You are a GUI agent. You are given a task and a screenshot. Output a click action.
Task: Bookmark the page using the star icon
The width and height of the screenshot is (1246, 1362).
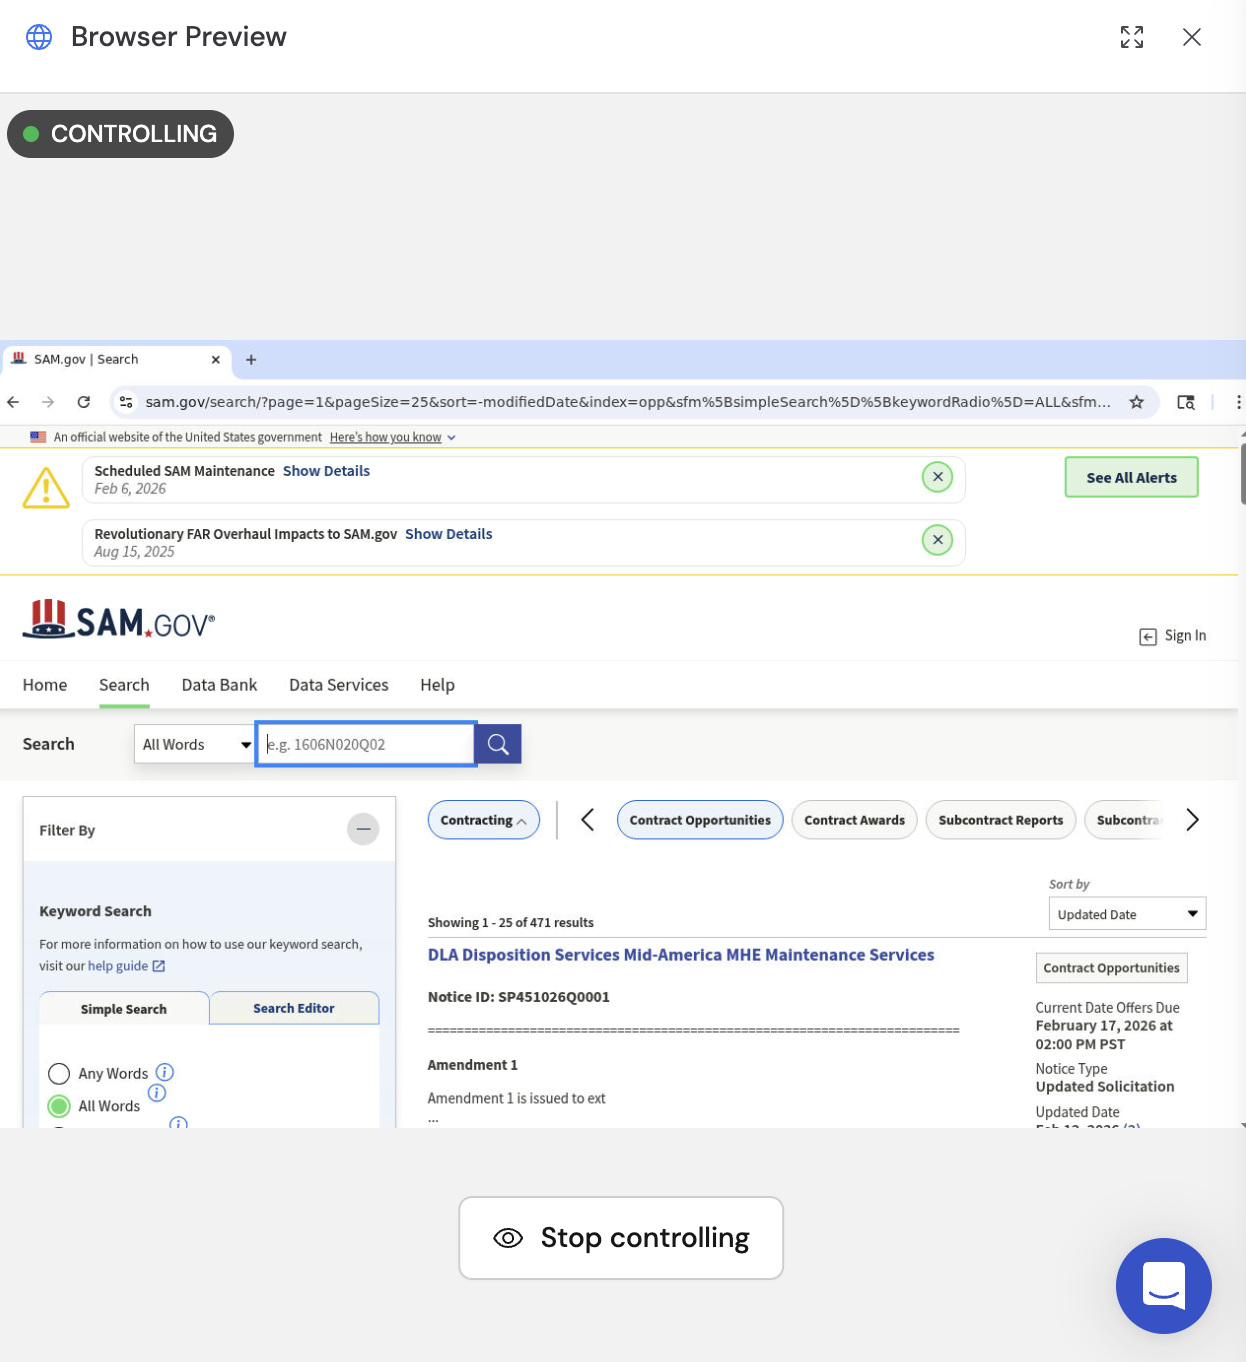point(1136,401)
